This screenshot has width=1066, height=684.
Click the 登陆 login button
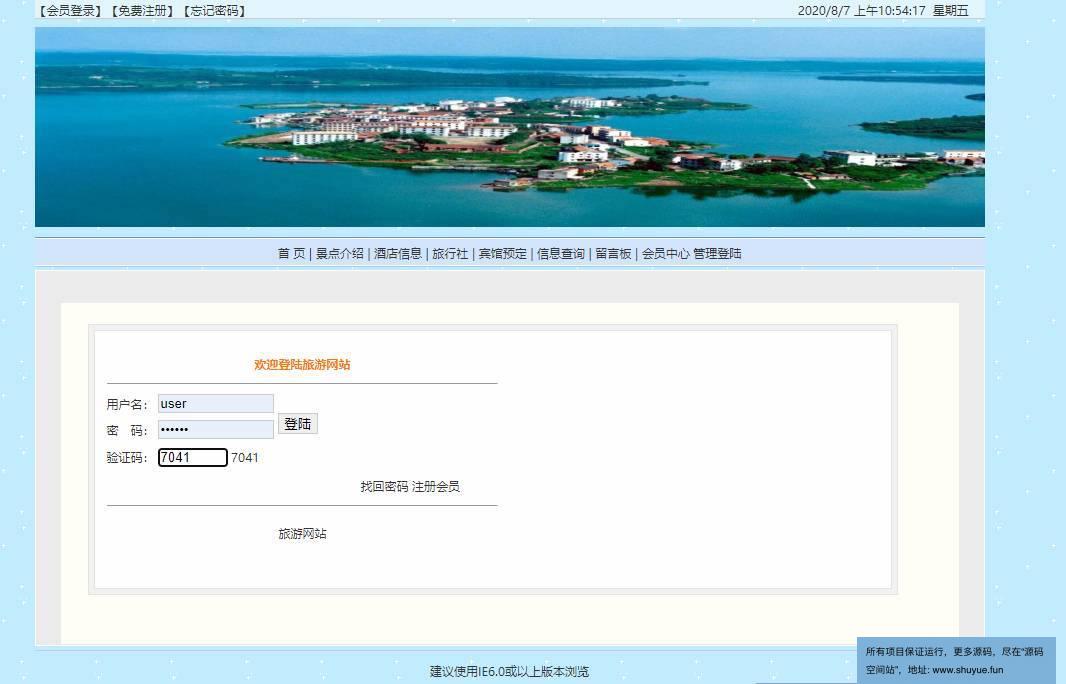coord(298,424)
